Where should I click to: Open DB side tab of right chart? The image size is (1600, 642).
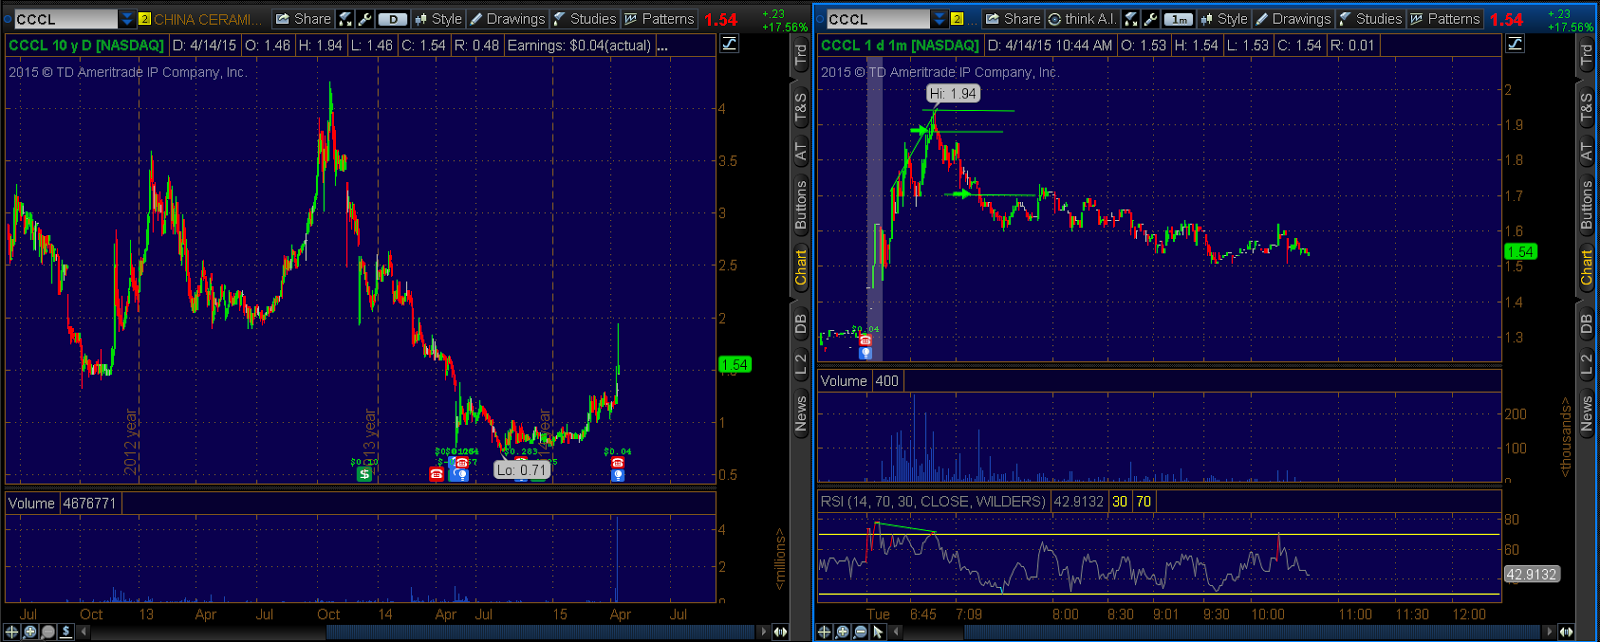pos(1586,324)
